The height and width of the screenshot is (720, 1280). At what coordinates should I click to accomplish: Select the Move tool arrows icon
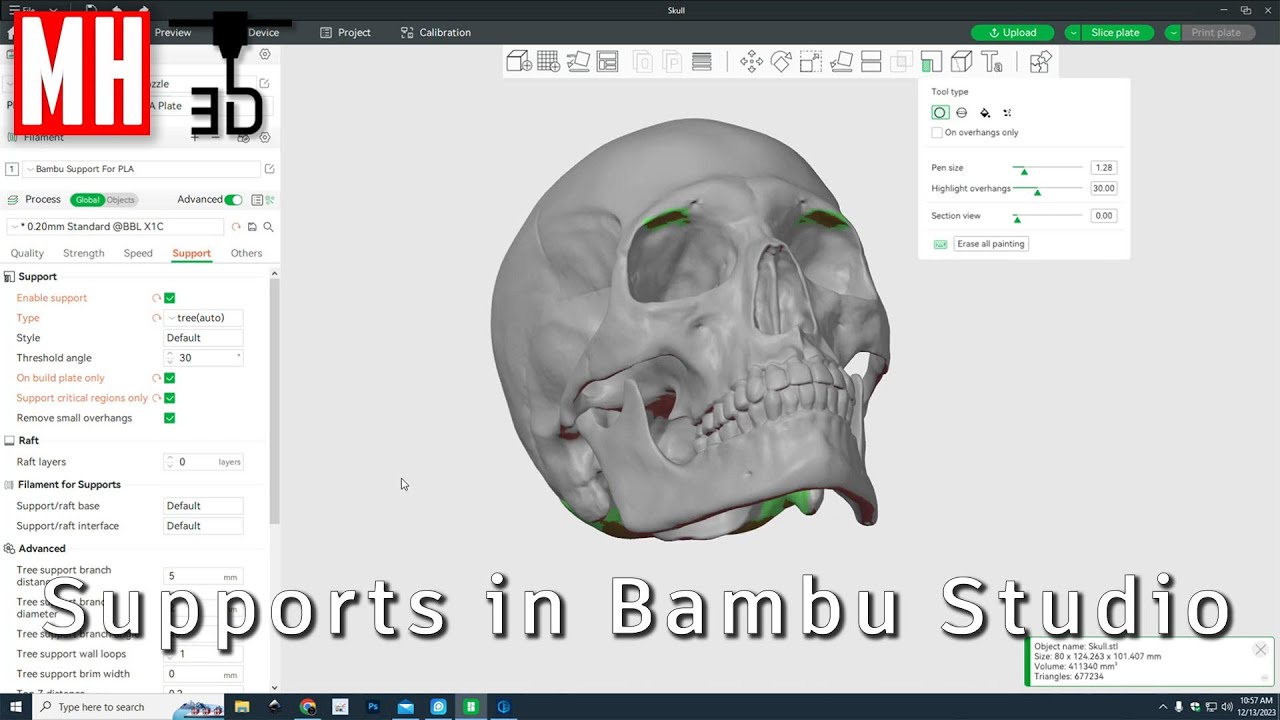(751, 62)
